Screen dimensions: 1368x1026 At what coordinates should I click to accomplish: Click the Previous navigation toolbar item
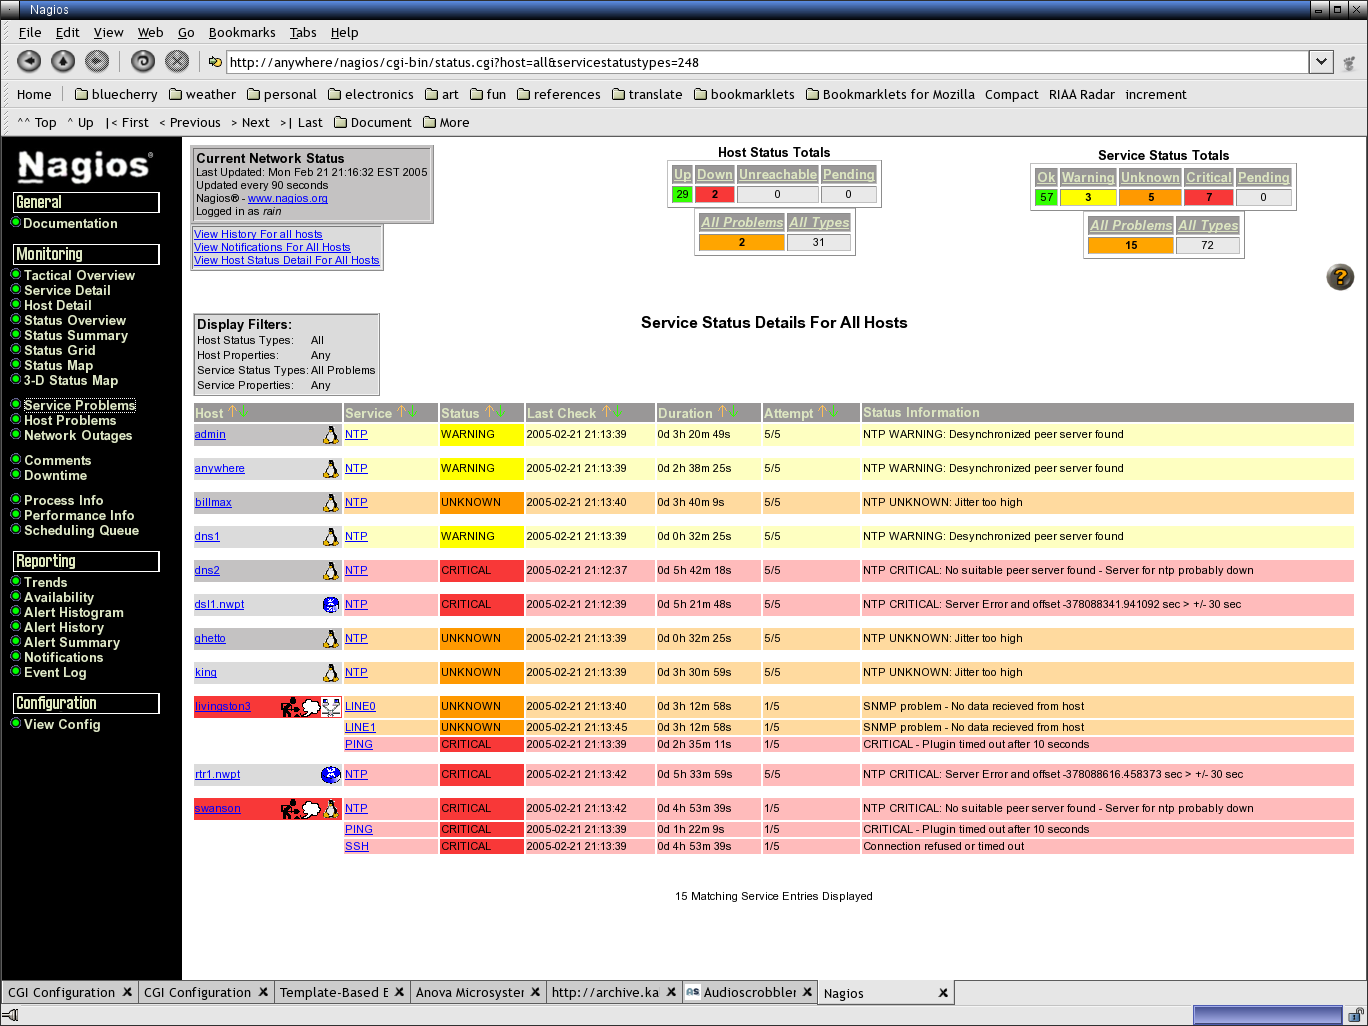190,122
